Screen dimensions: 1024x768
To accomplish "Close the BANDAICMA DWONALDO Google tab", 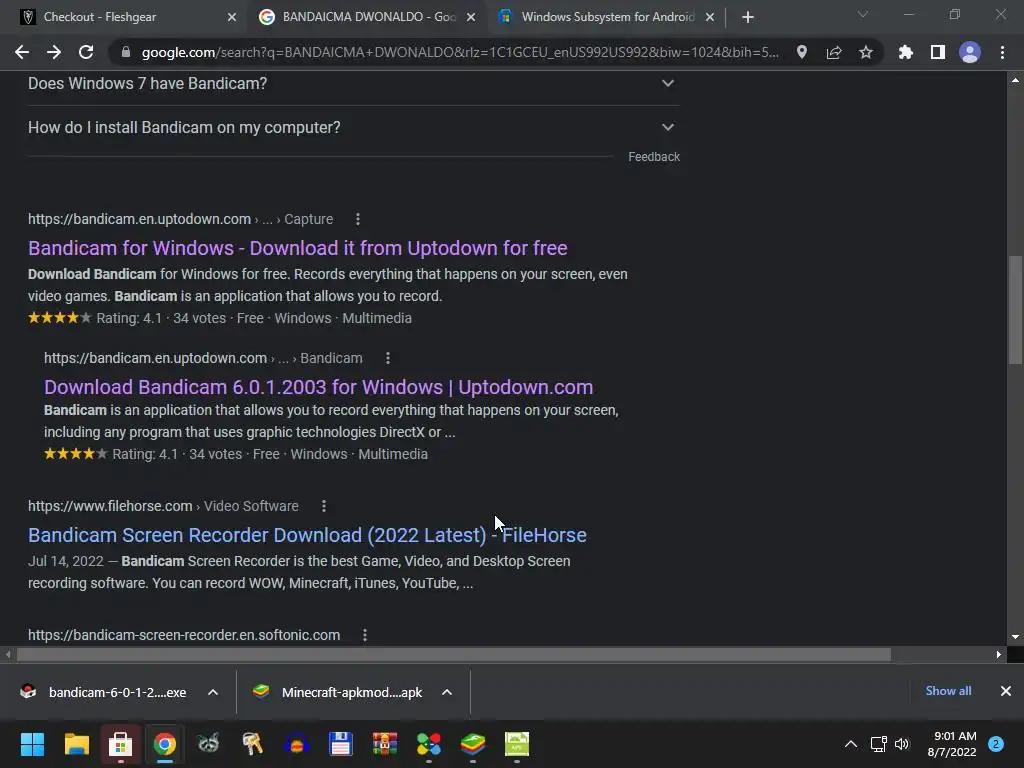I will 471,17.
